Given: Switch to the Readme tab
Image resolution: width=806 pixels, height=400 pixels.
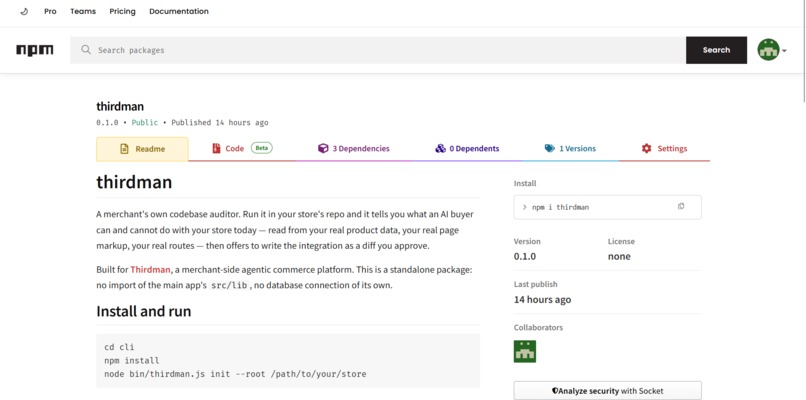Looking at the screenshot, I should point(142,149).
